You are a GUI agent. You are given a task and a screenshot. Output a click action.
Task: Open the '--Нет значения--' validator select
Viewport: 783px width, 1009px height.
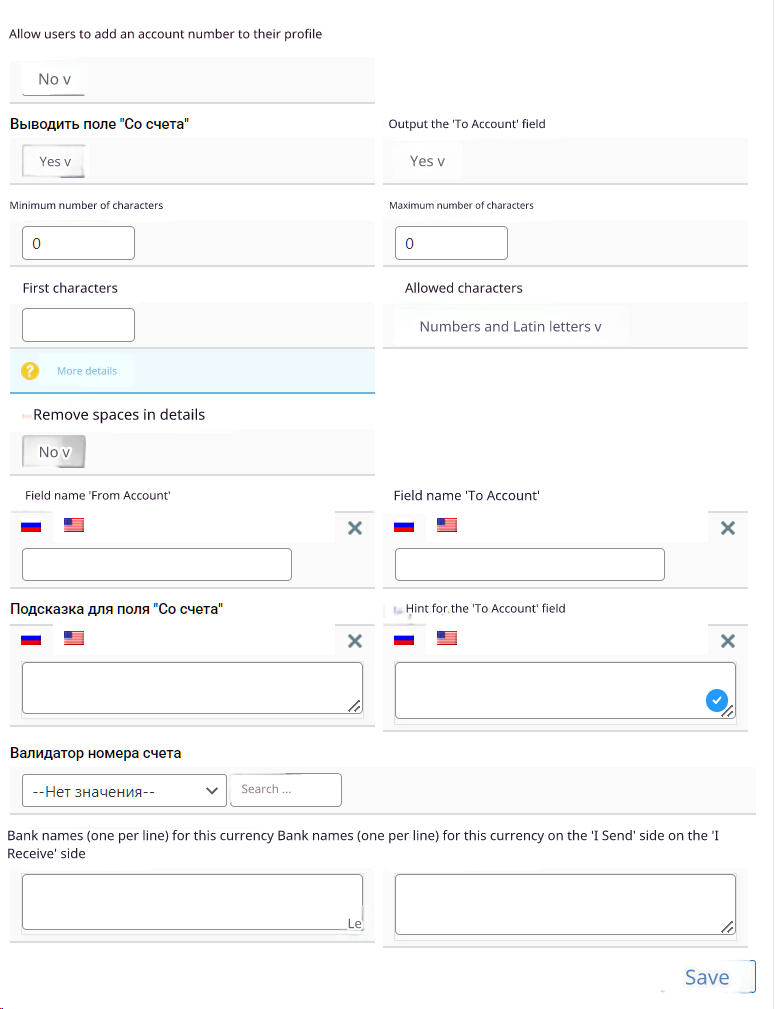point(124,791)
